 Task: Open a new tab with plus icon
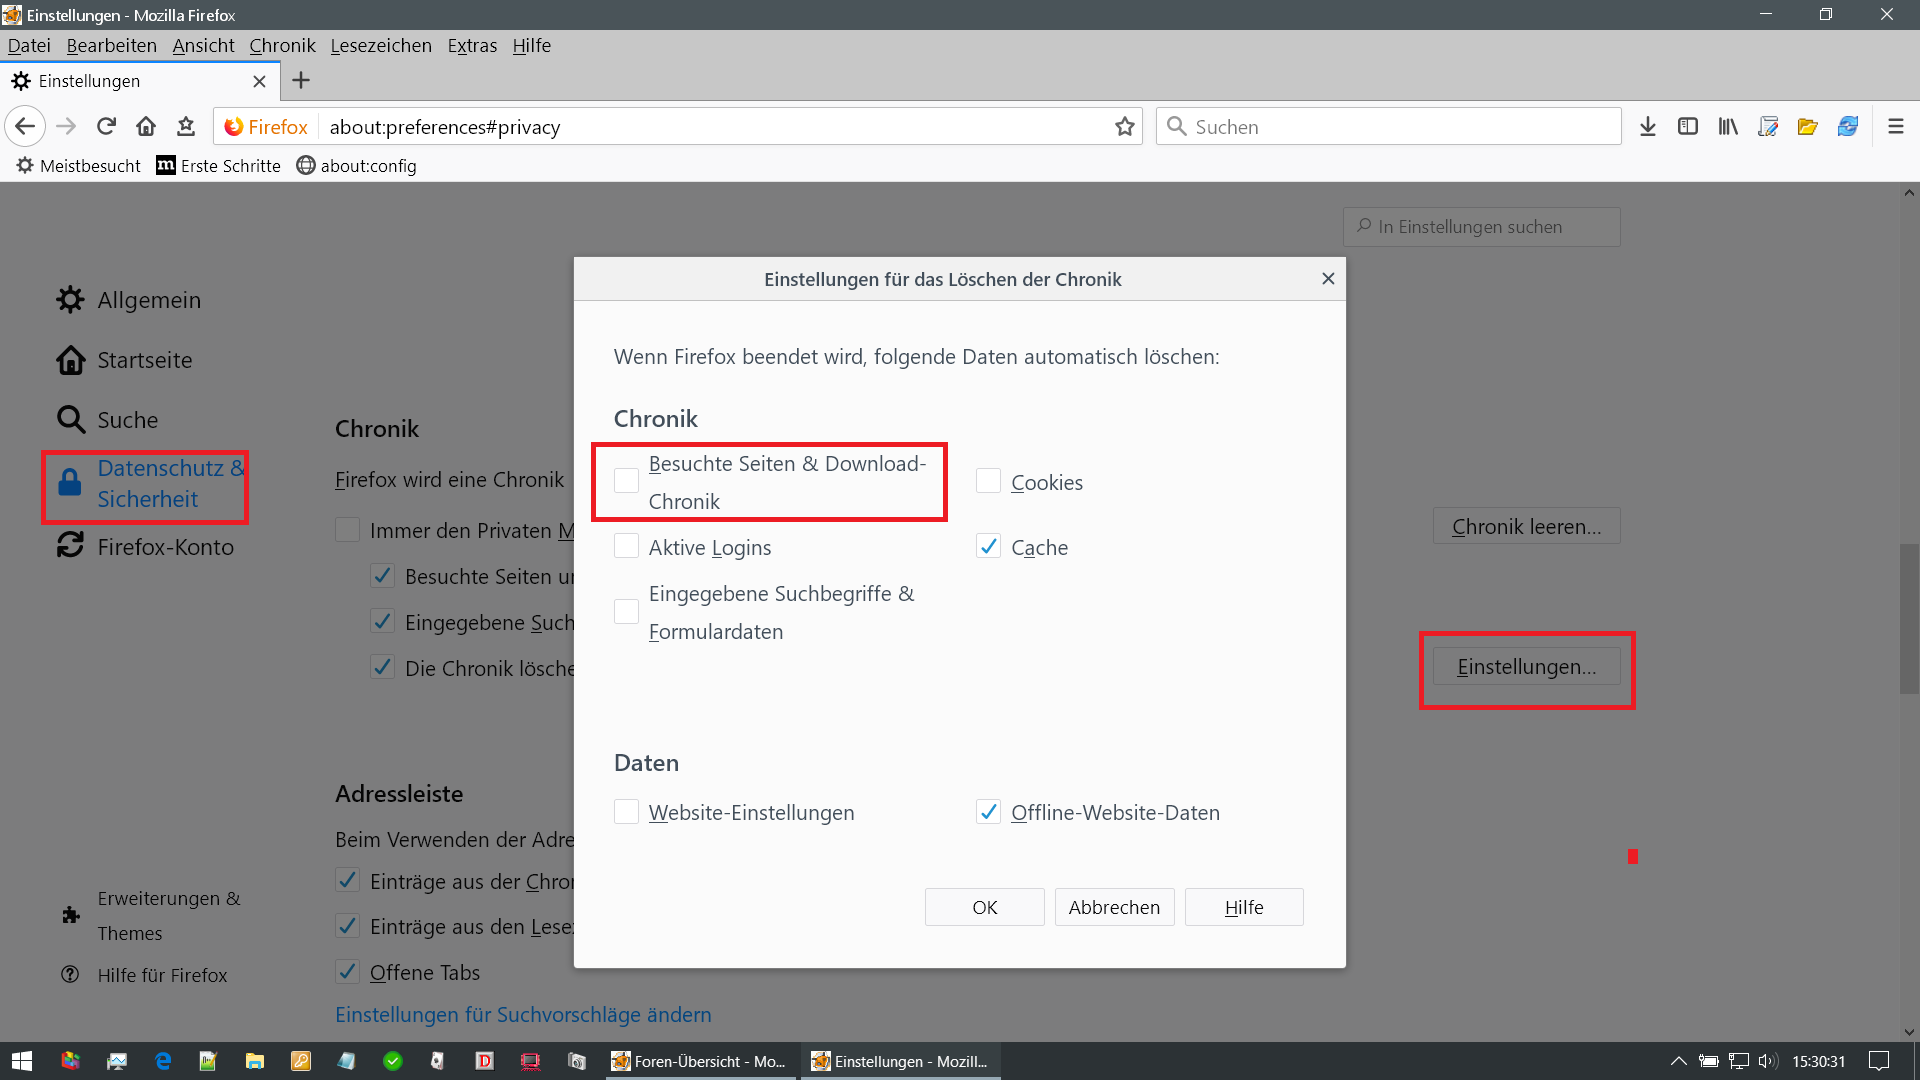coord(301,81)
